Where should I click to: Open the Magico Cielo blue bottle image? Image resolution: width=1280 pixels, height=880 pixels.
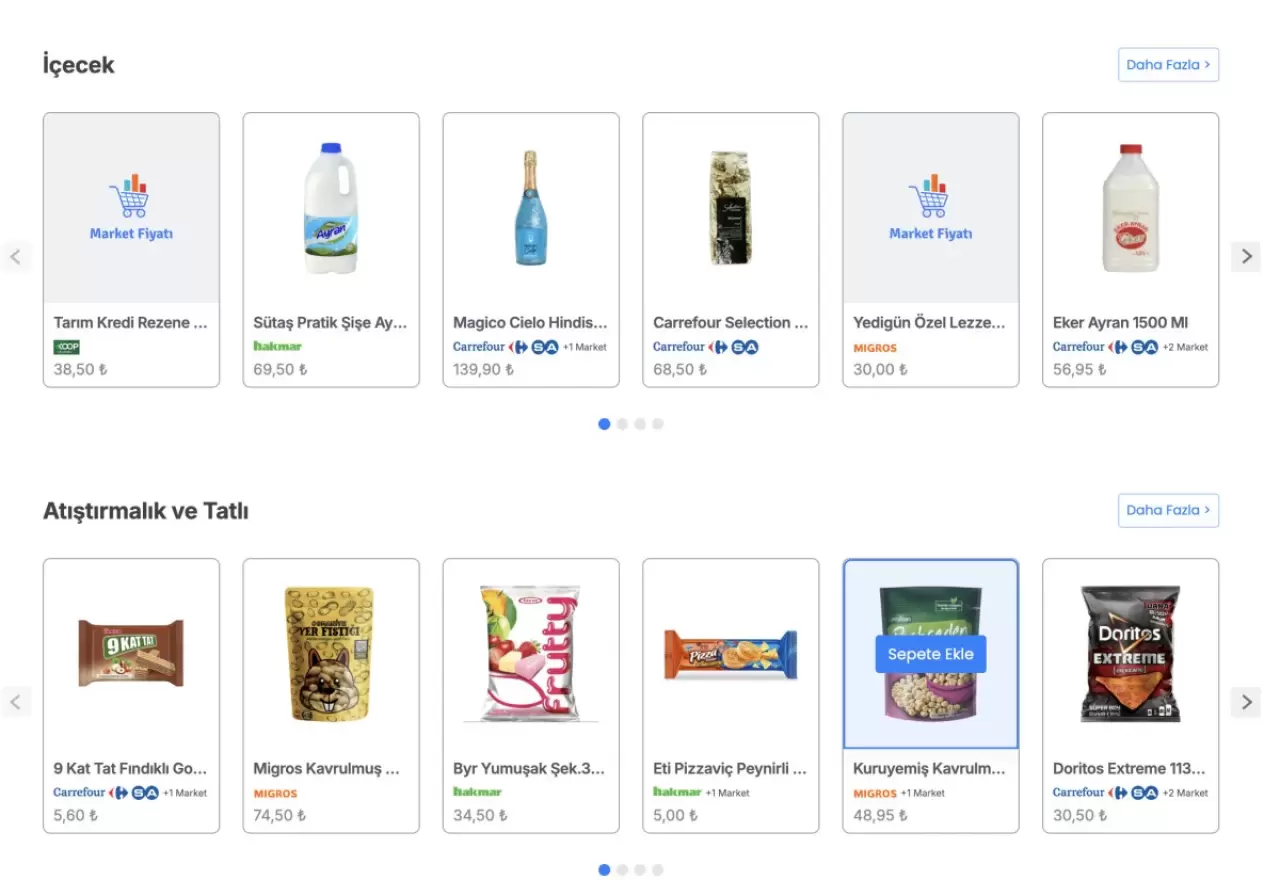coord(531,208)
